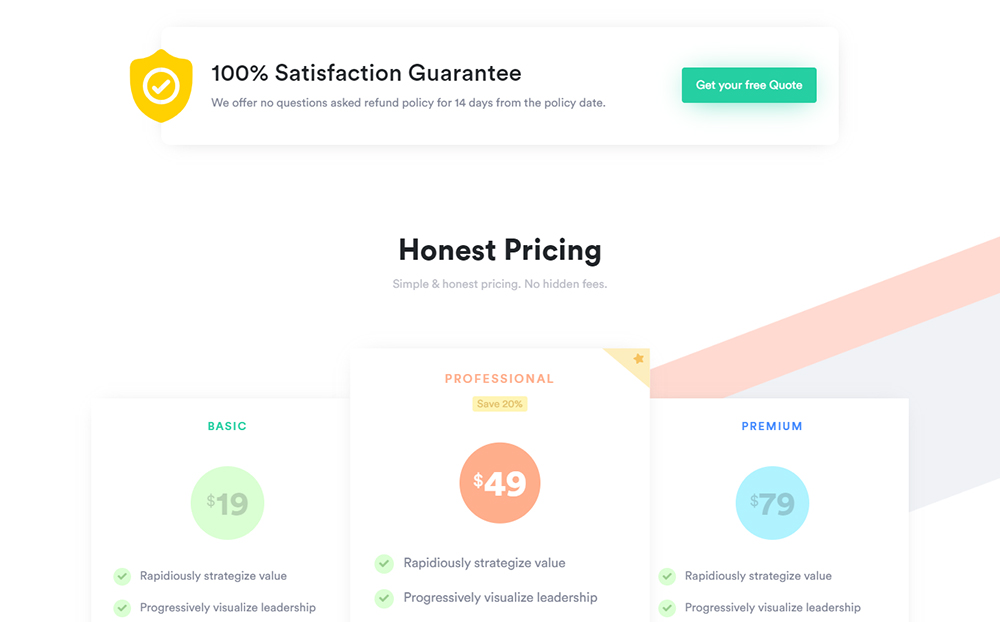1000x622 pixels.
Task: Click Premium checkmark beside Progressively visualize leadership
Action: pyautogui.click(x=667, y=608)
